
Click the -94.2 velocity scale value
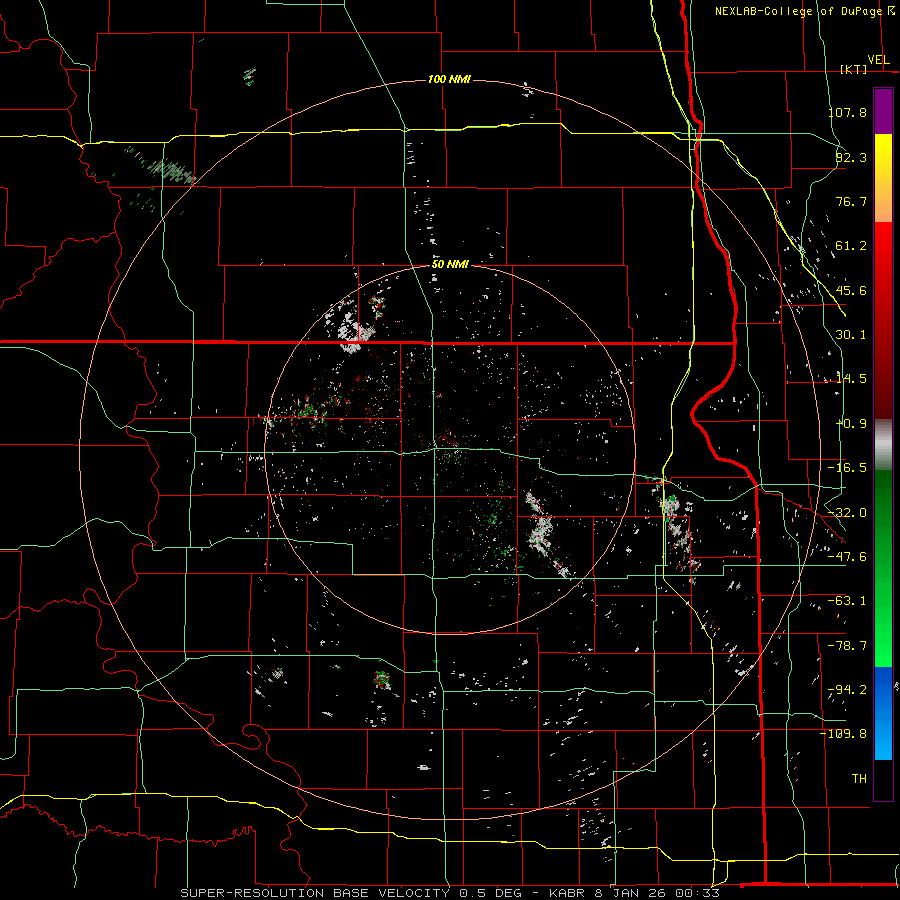pos(847,690)
